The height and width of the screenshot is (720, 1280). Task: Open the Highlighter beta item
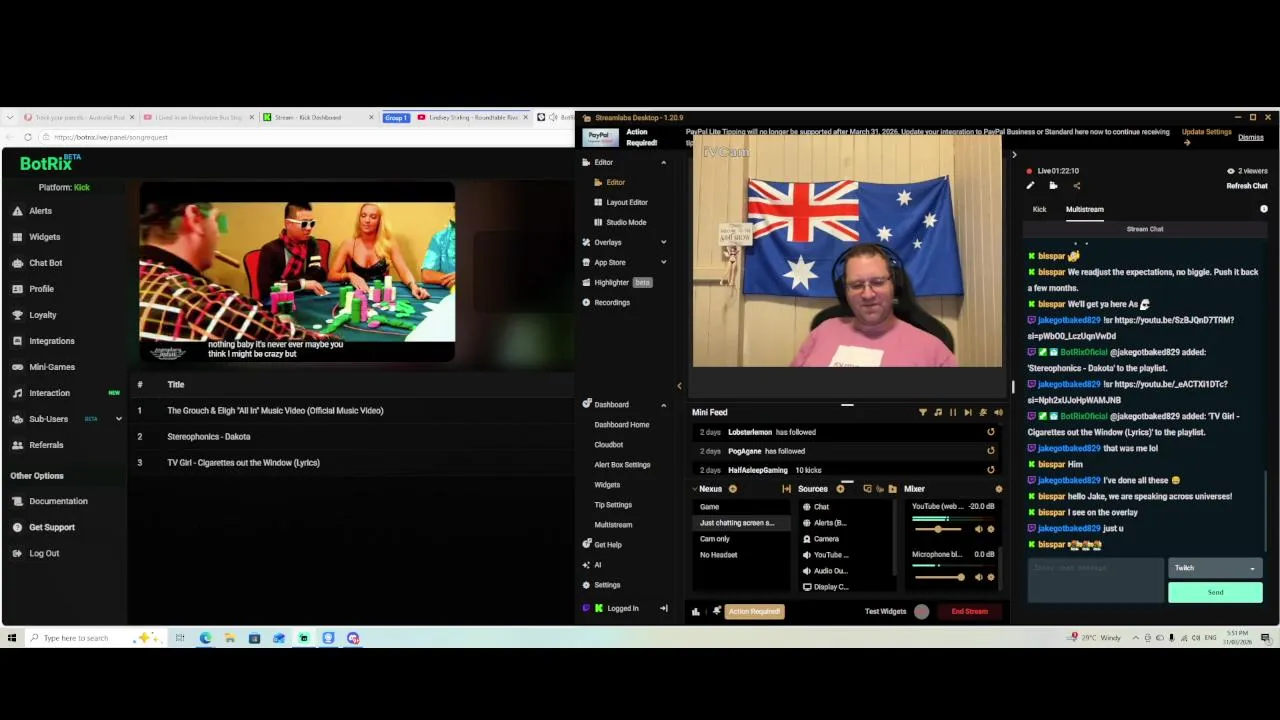(x=616, y=282)
